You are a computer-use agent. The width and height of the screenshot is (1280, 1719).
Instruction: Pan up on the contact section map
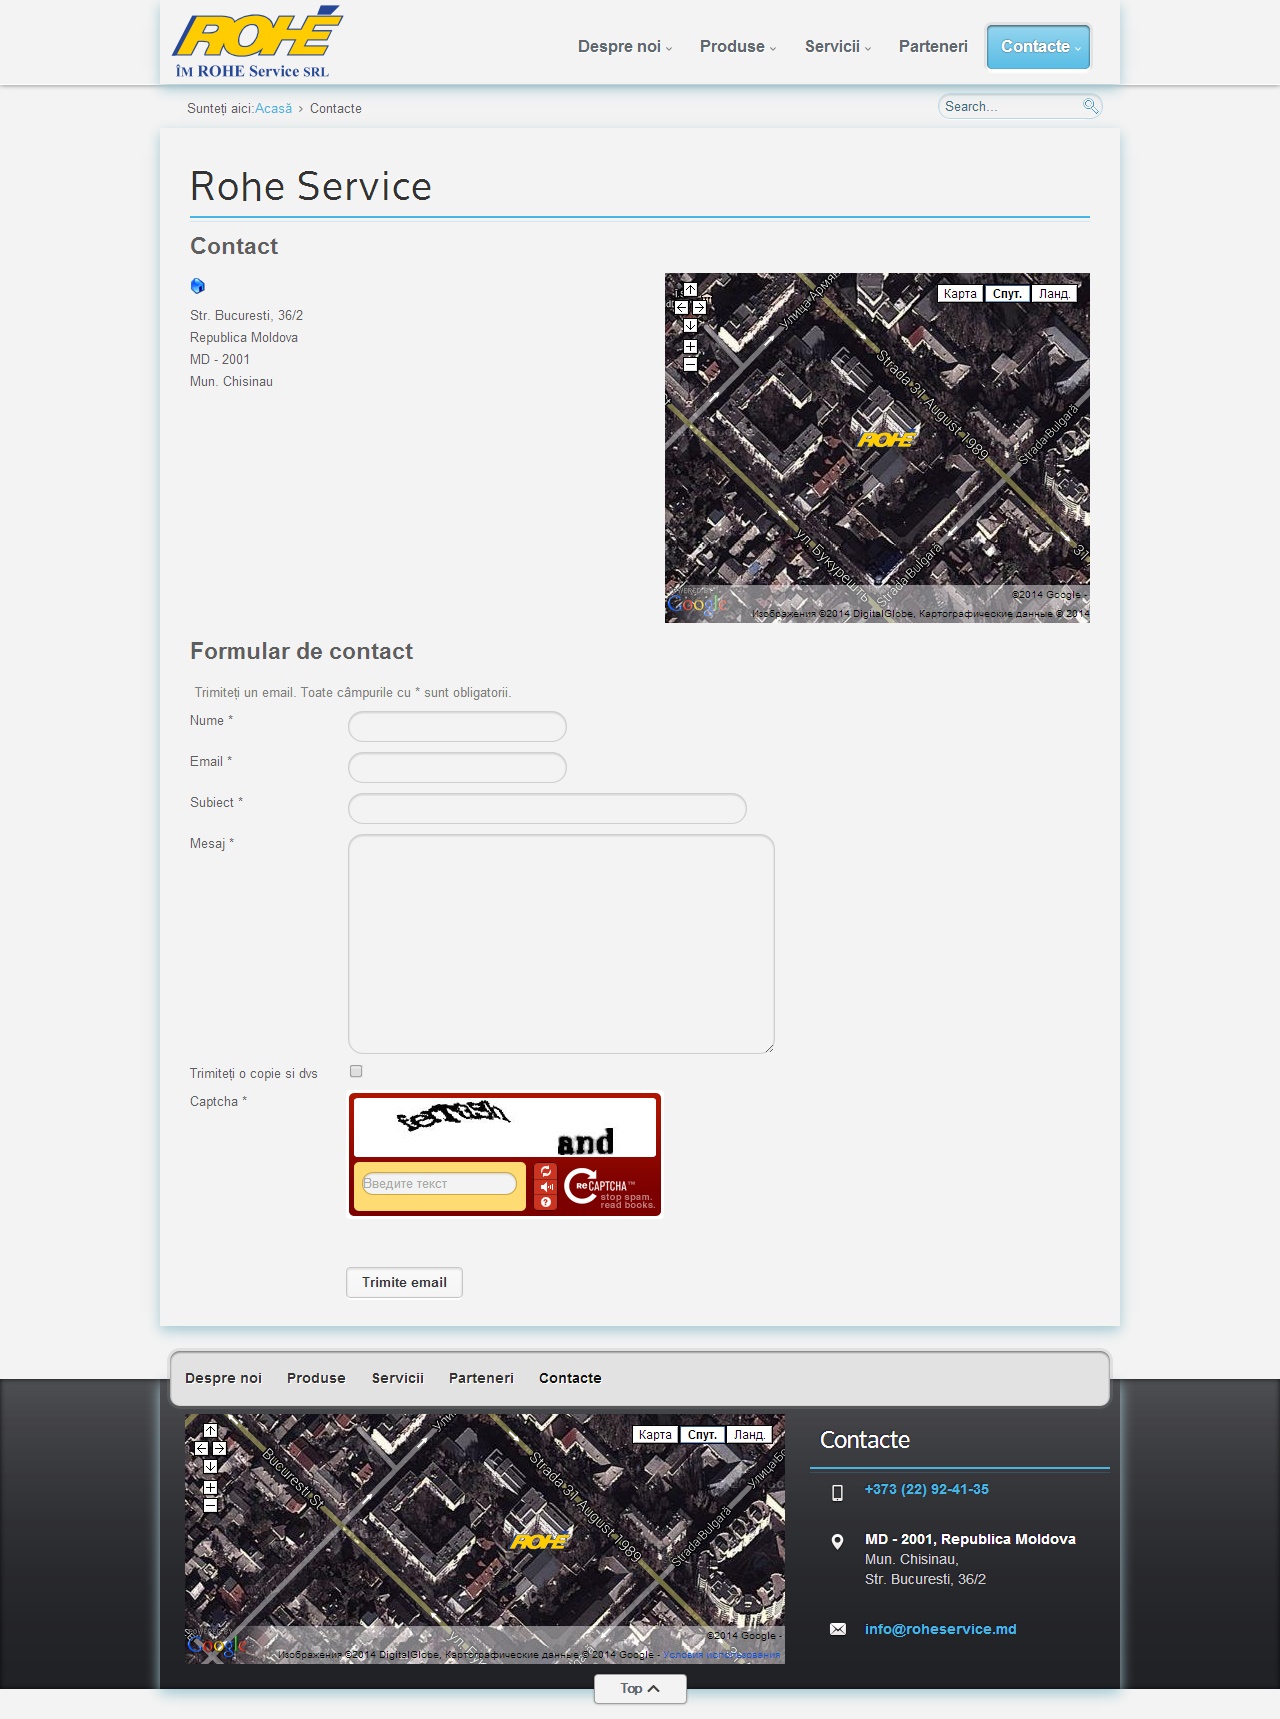pos(690,290)
